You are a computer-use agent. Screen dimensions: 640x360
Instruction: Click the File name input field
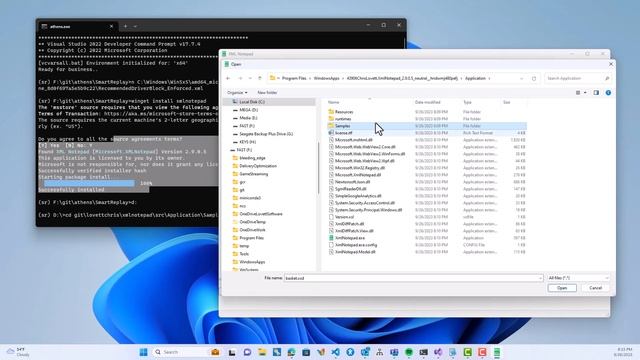(x=410, y=278)
